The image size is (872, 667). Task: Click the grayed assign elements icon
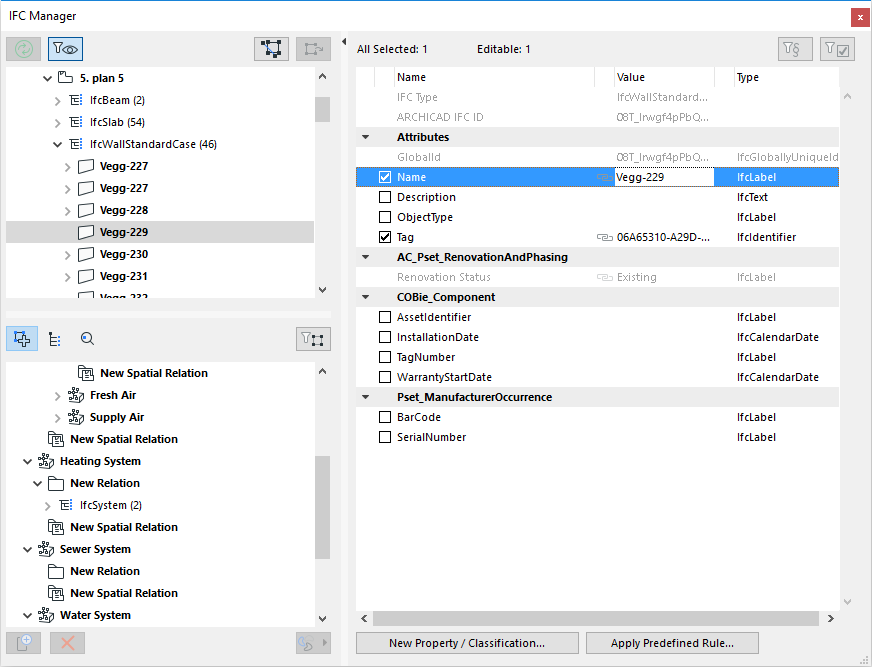click(x=314, y=49)
